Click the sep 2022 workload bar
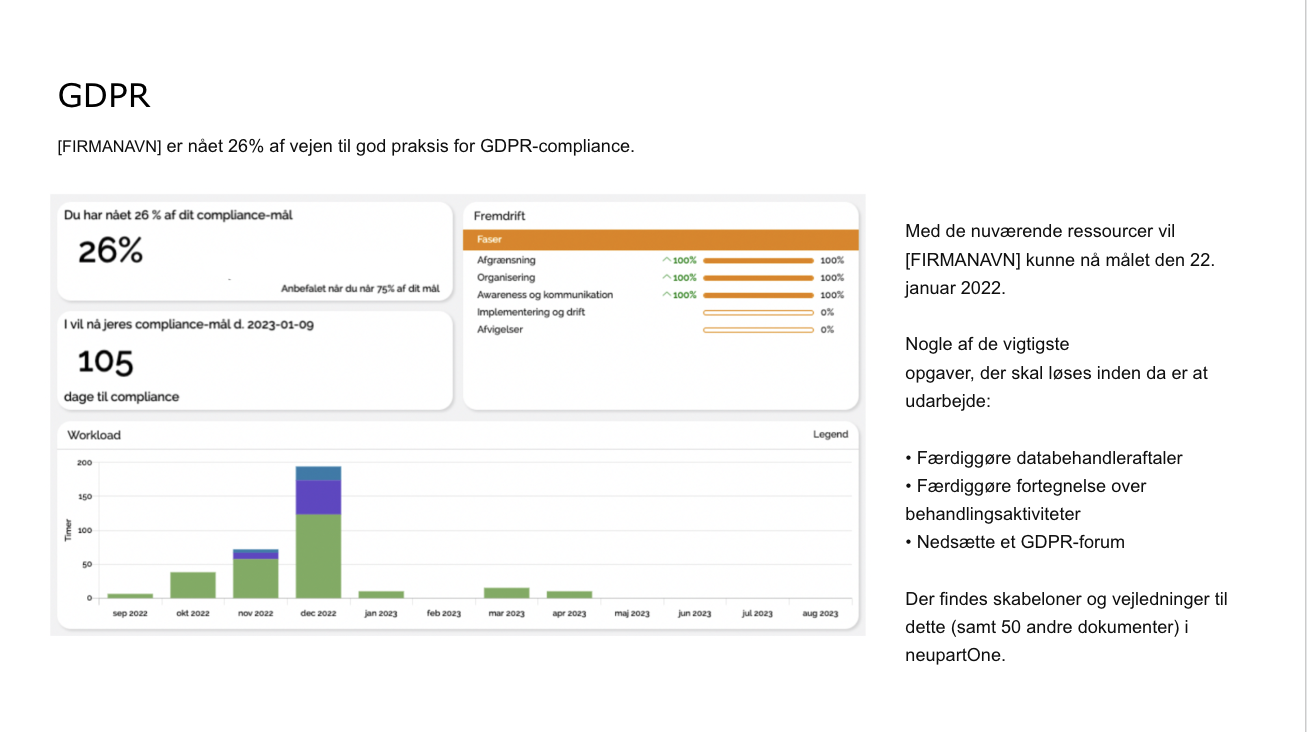This screenshot has width=1307, height=732. tap(130, 596)
